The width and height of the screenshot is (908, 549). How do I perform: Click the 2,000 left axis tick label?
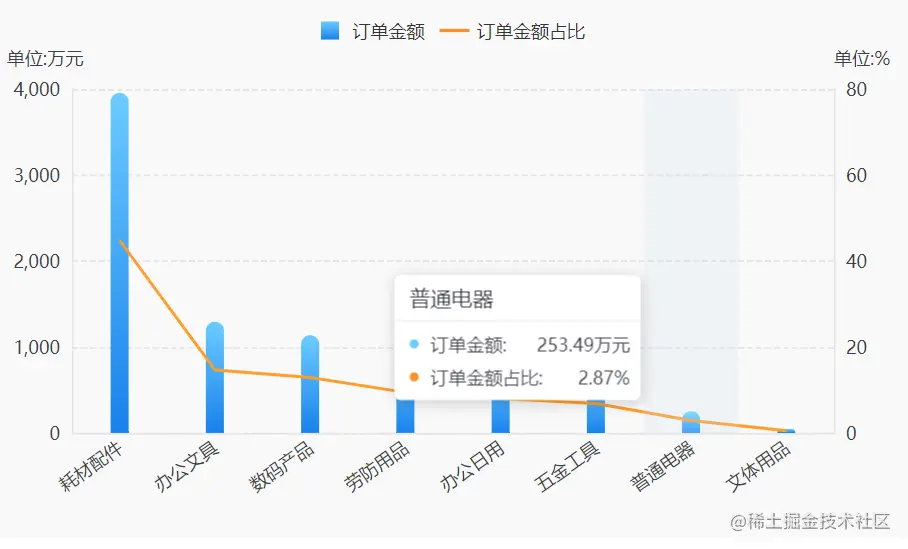pyautogui.click(x=37, y=261)
